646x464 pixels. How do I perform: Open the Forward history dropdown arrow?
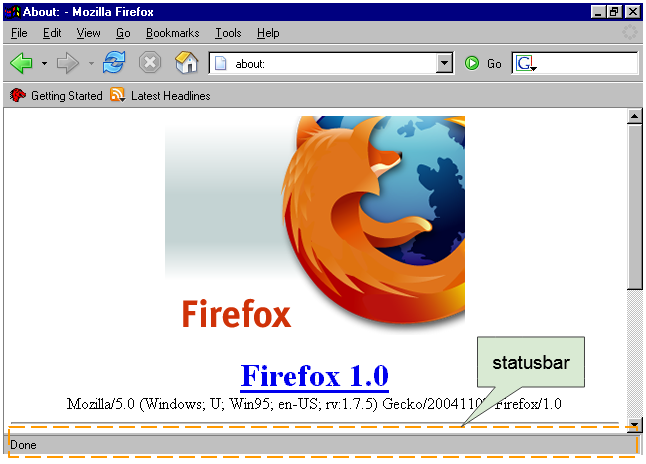click(91, 63)
